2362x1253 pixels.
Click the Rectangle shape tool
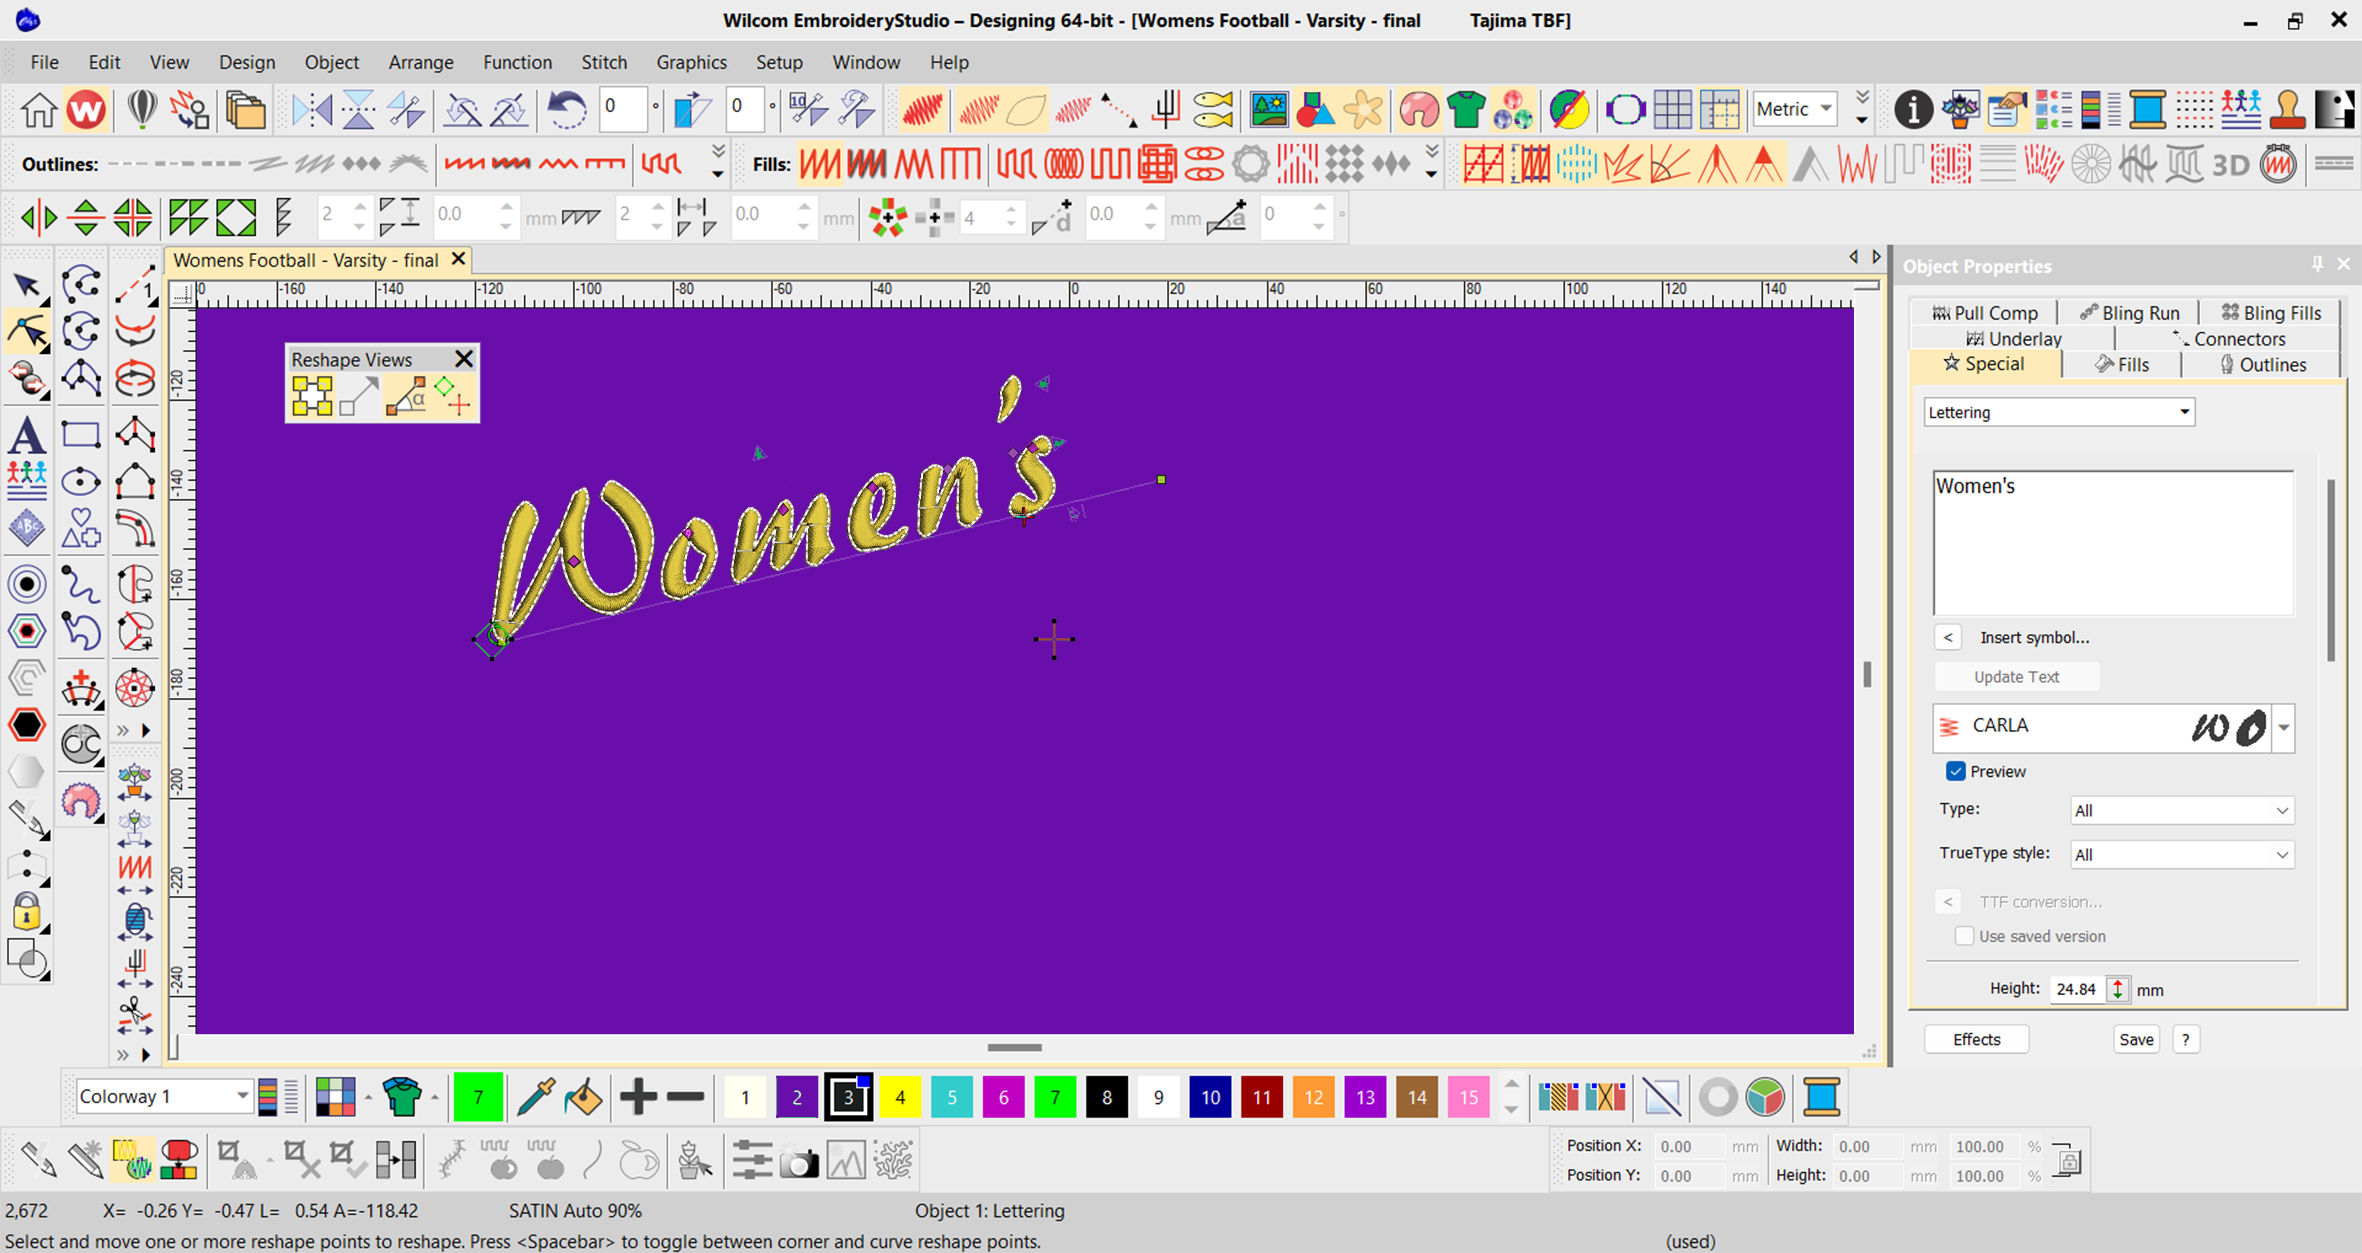tap(81, 435)
